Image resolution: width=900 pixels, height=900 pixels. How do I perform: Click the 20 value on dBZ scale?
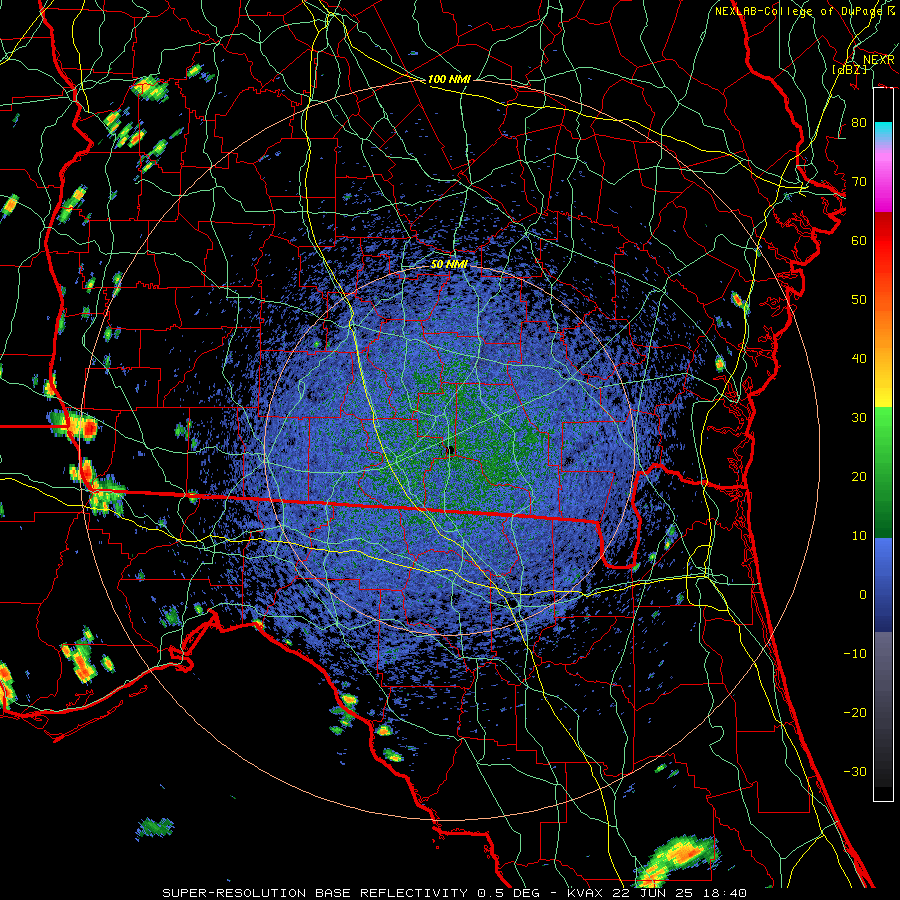[x=859, y=476]
